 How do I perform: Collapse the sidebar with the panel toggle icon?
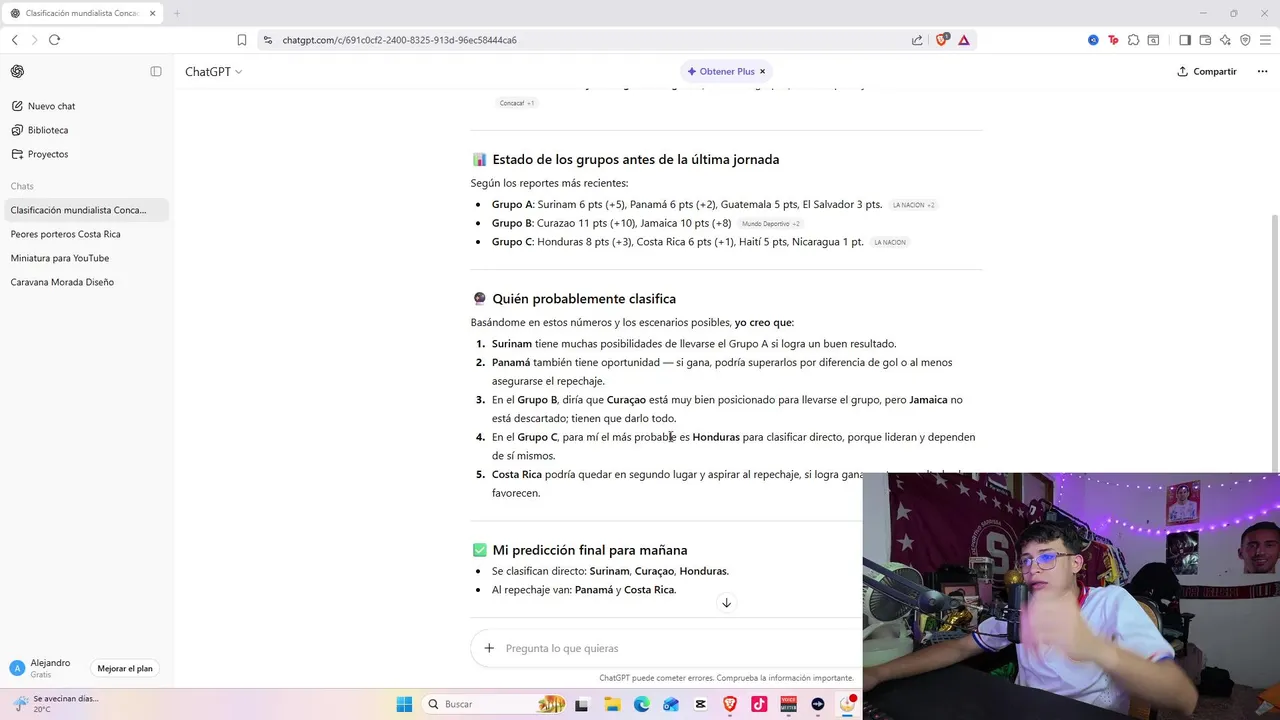pos(156,71)
